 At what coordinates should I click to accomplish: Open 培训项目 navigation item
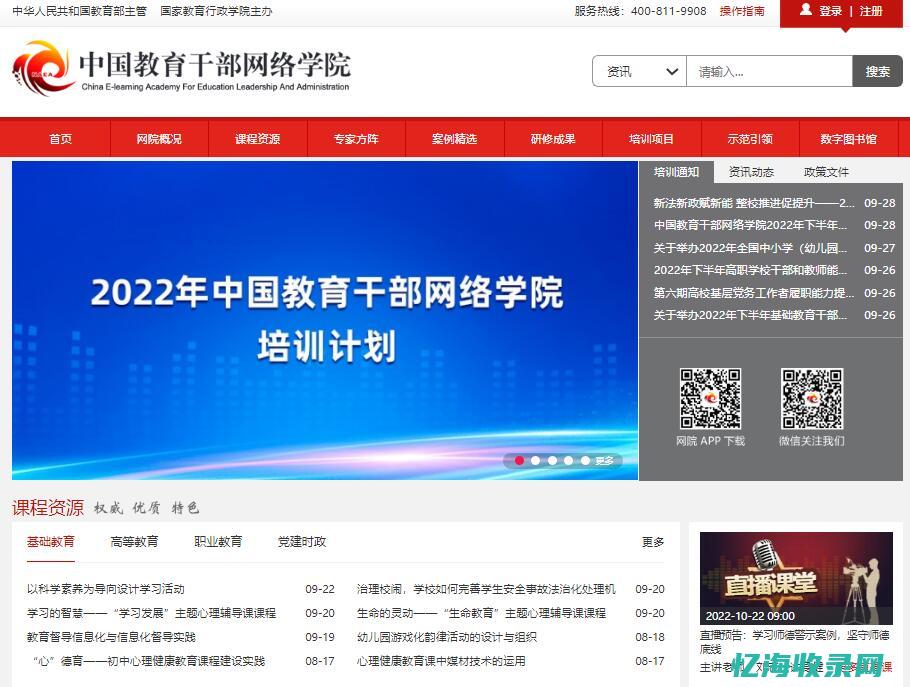651,139
